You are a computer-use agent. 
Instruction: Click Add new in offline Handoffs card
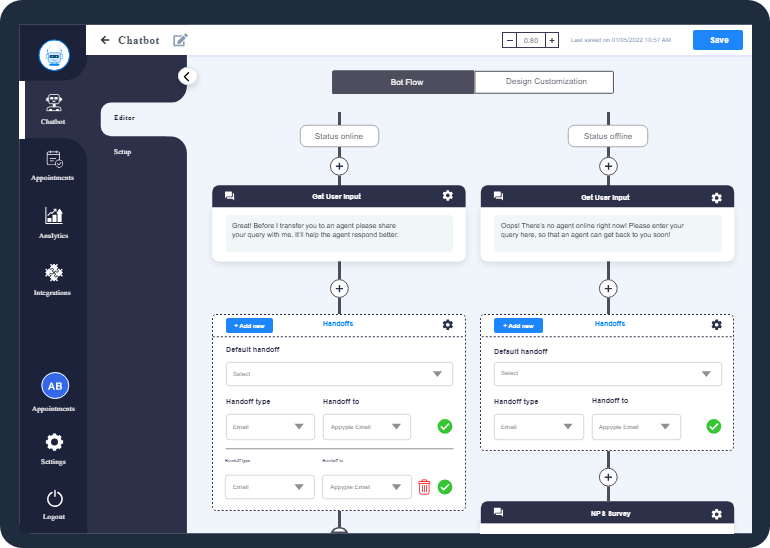point(519,326)
